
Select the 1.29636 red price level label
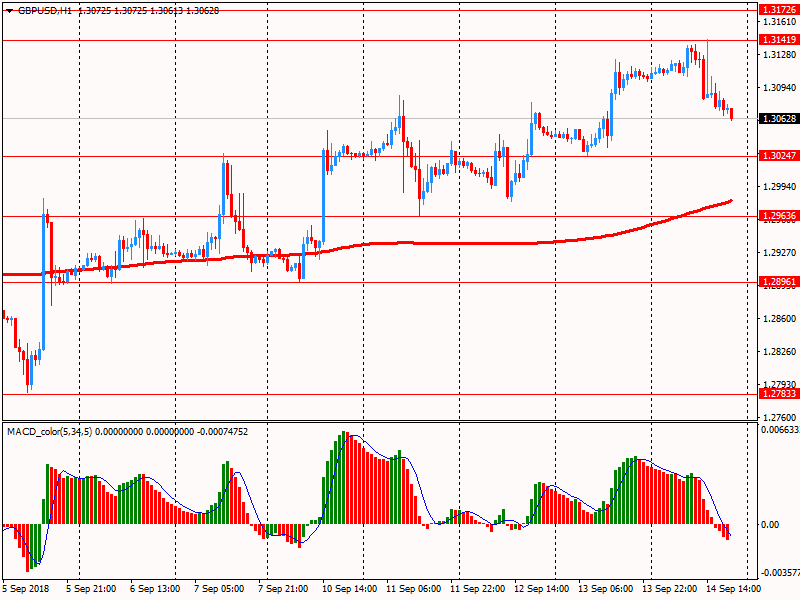pos(779,216)
